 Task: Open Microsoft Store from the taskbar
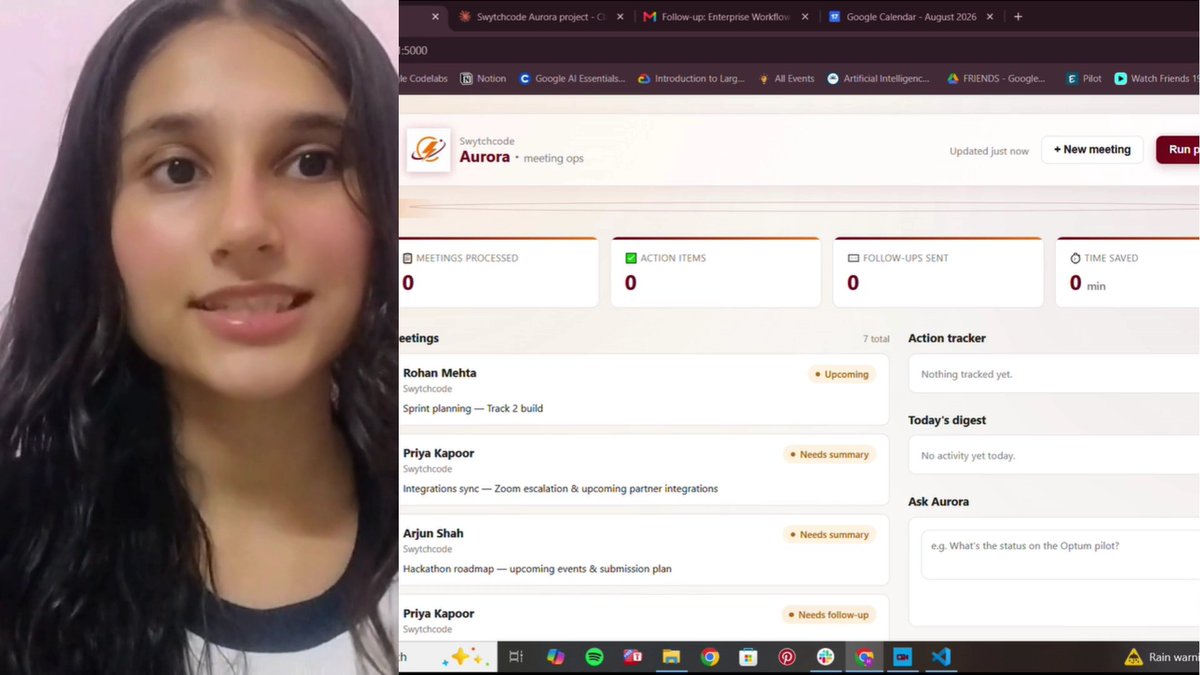click(x=748, y=657)
